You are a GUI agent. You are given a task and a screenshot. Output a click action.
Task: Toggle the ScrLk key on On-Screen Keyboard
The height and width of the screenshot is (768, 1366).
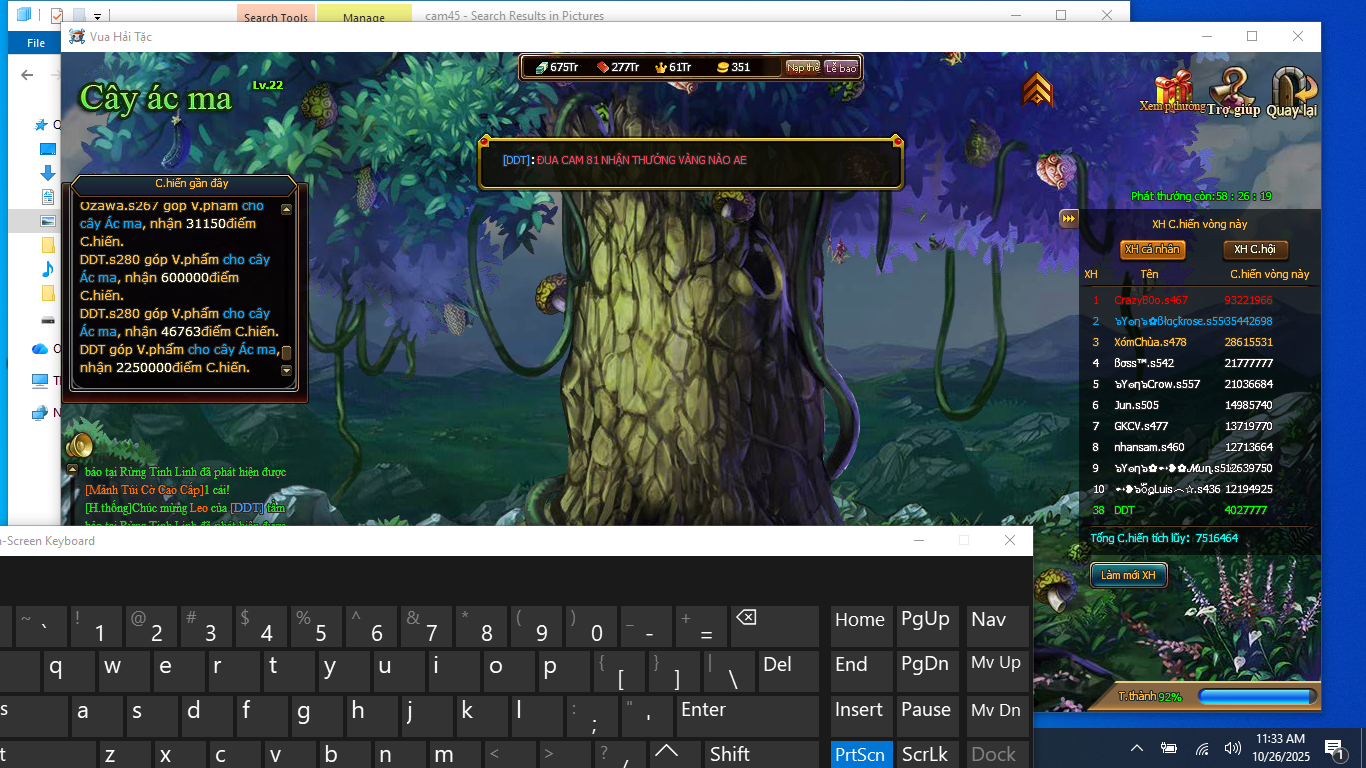point(927,754)
